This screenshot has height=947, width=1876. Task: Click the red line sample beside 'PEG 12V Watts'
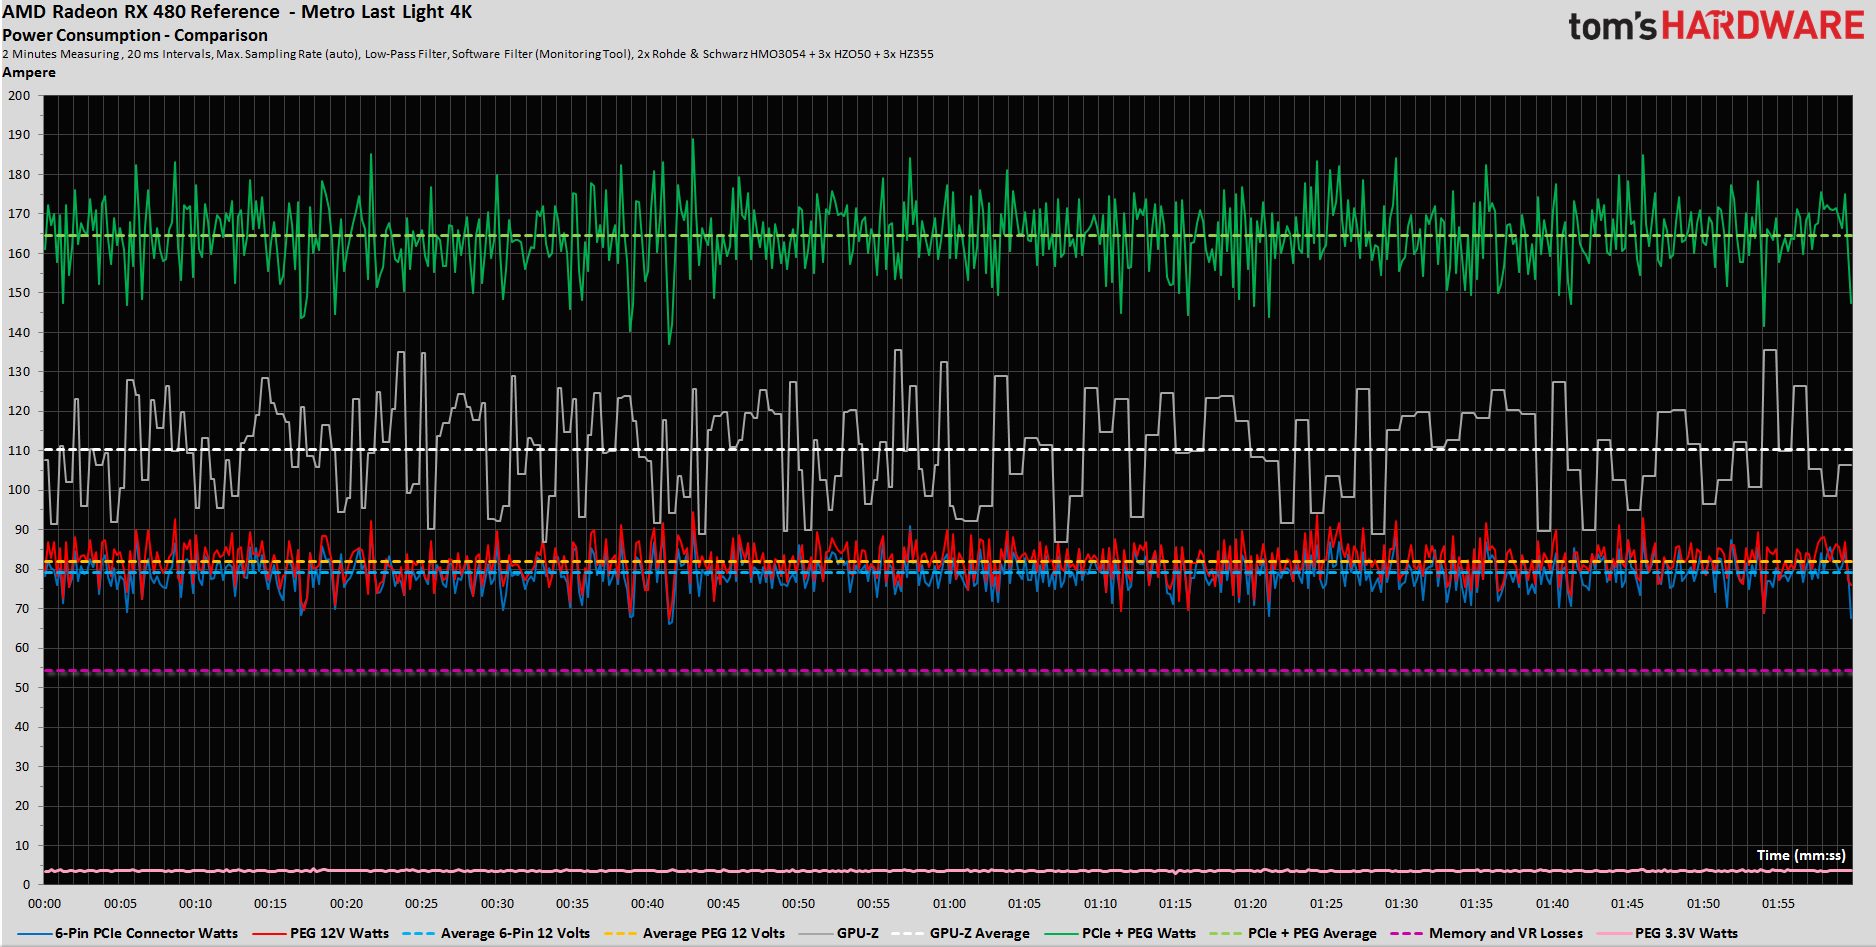pos(269,934)
